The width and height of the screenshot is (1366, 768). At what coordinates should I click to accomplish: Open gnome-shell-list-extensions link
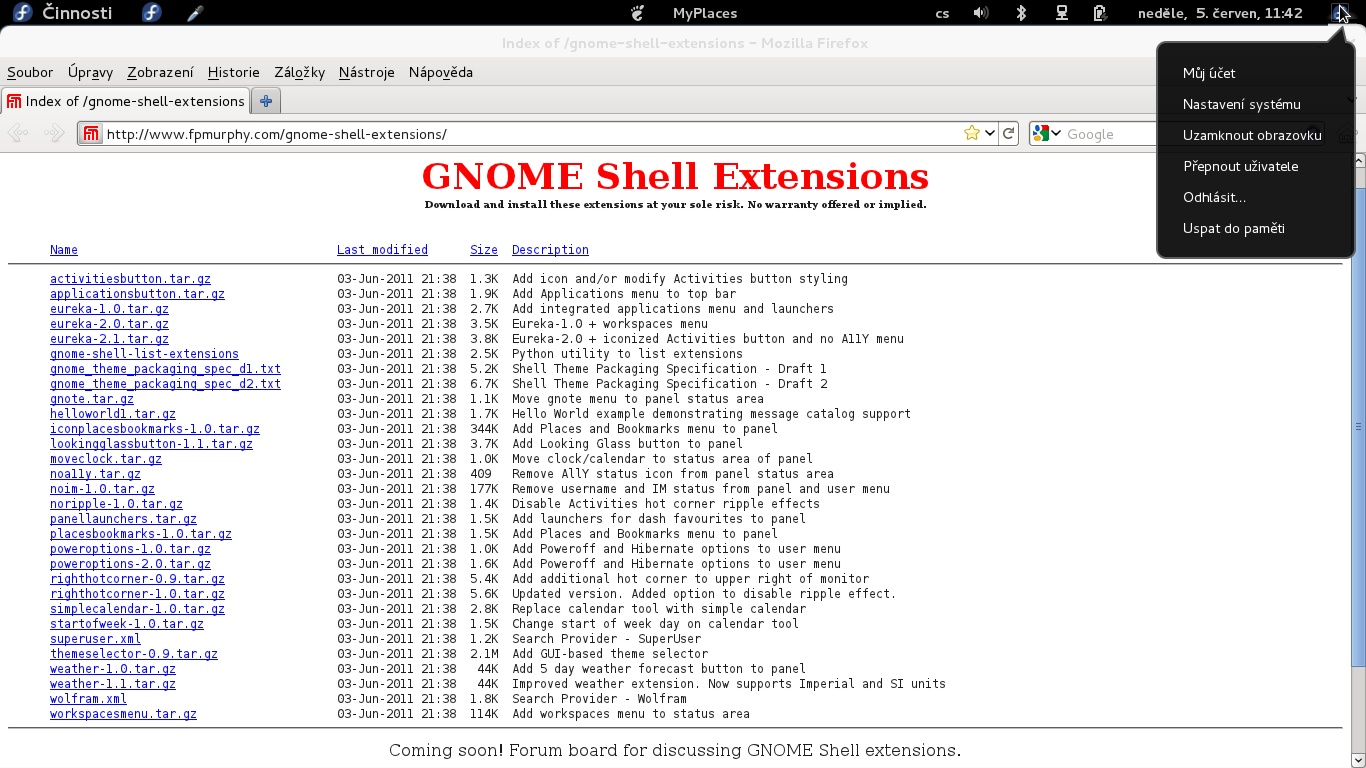[x=144, y=354]
